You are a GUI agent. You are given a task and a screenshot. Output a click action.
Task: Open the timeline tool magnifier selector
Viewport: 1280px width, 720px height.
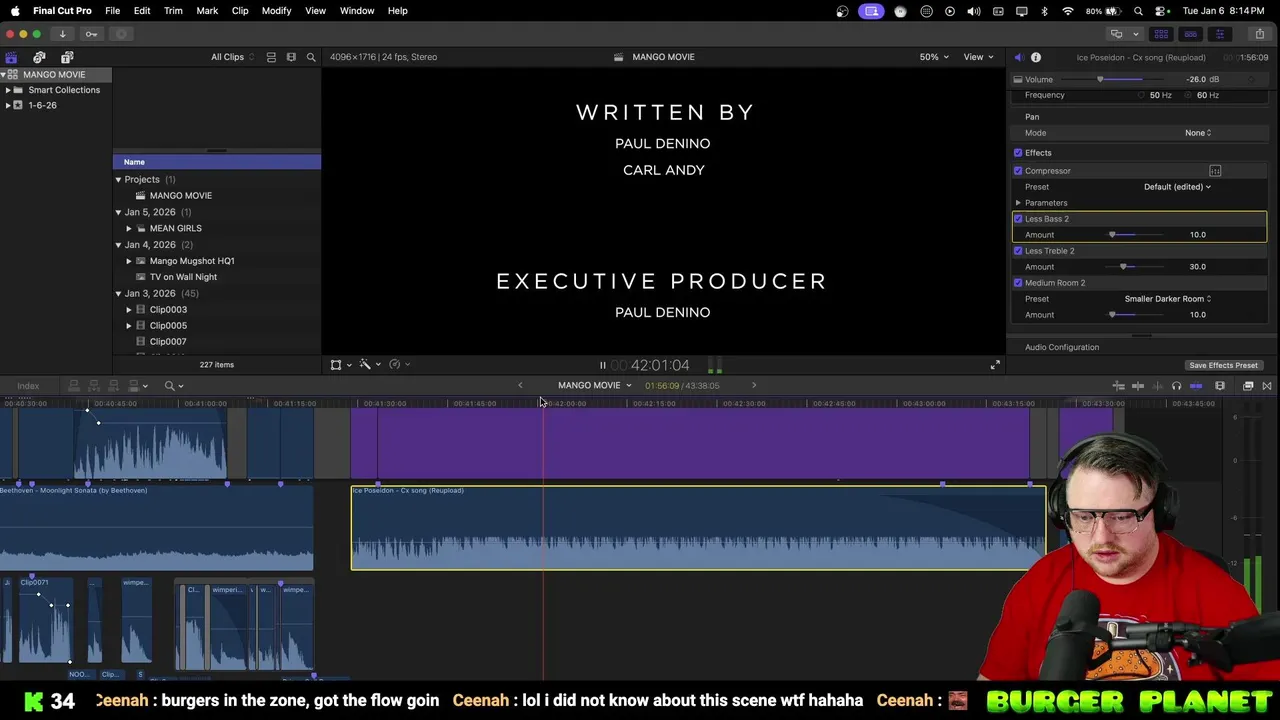[x=173, y=386]
